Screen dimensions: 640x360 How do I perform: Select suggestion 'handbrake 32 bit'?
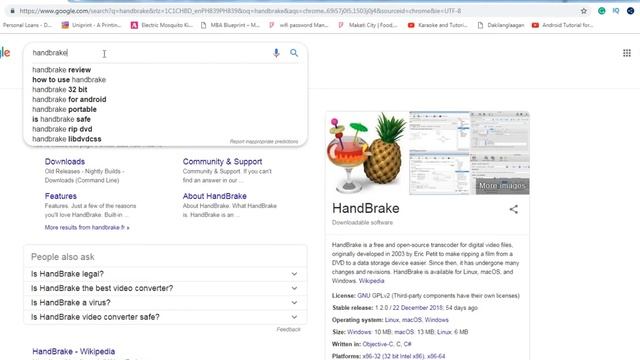click(60, 89)
